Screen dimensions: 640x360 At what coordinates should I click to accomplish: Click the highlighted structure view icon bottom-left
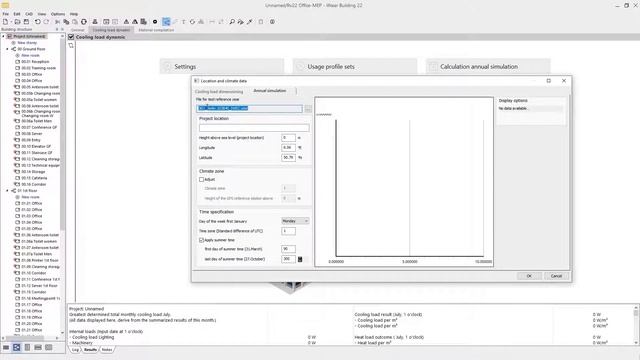tap(16, 347)
